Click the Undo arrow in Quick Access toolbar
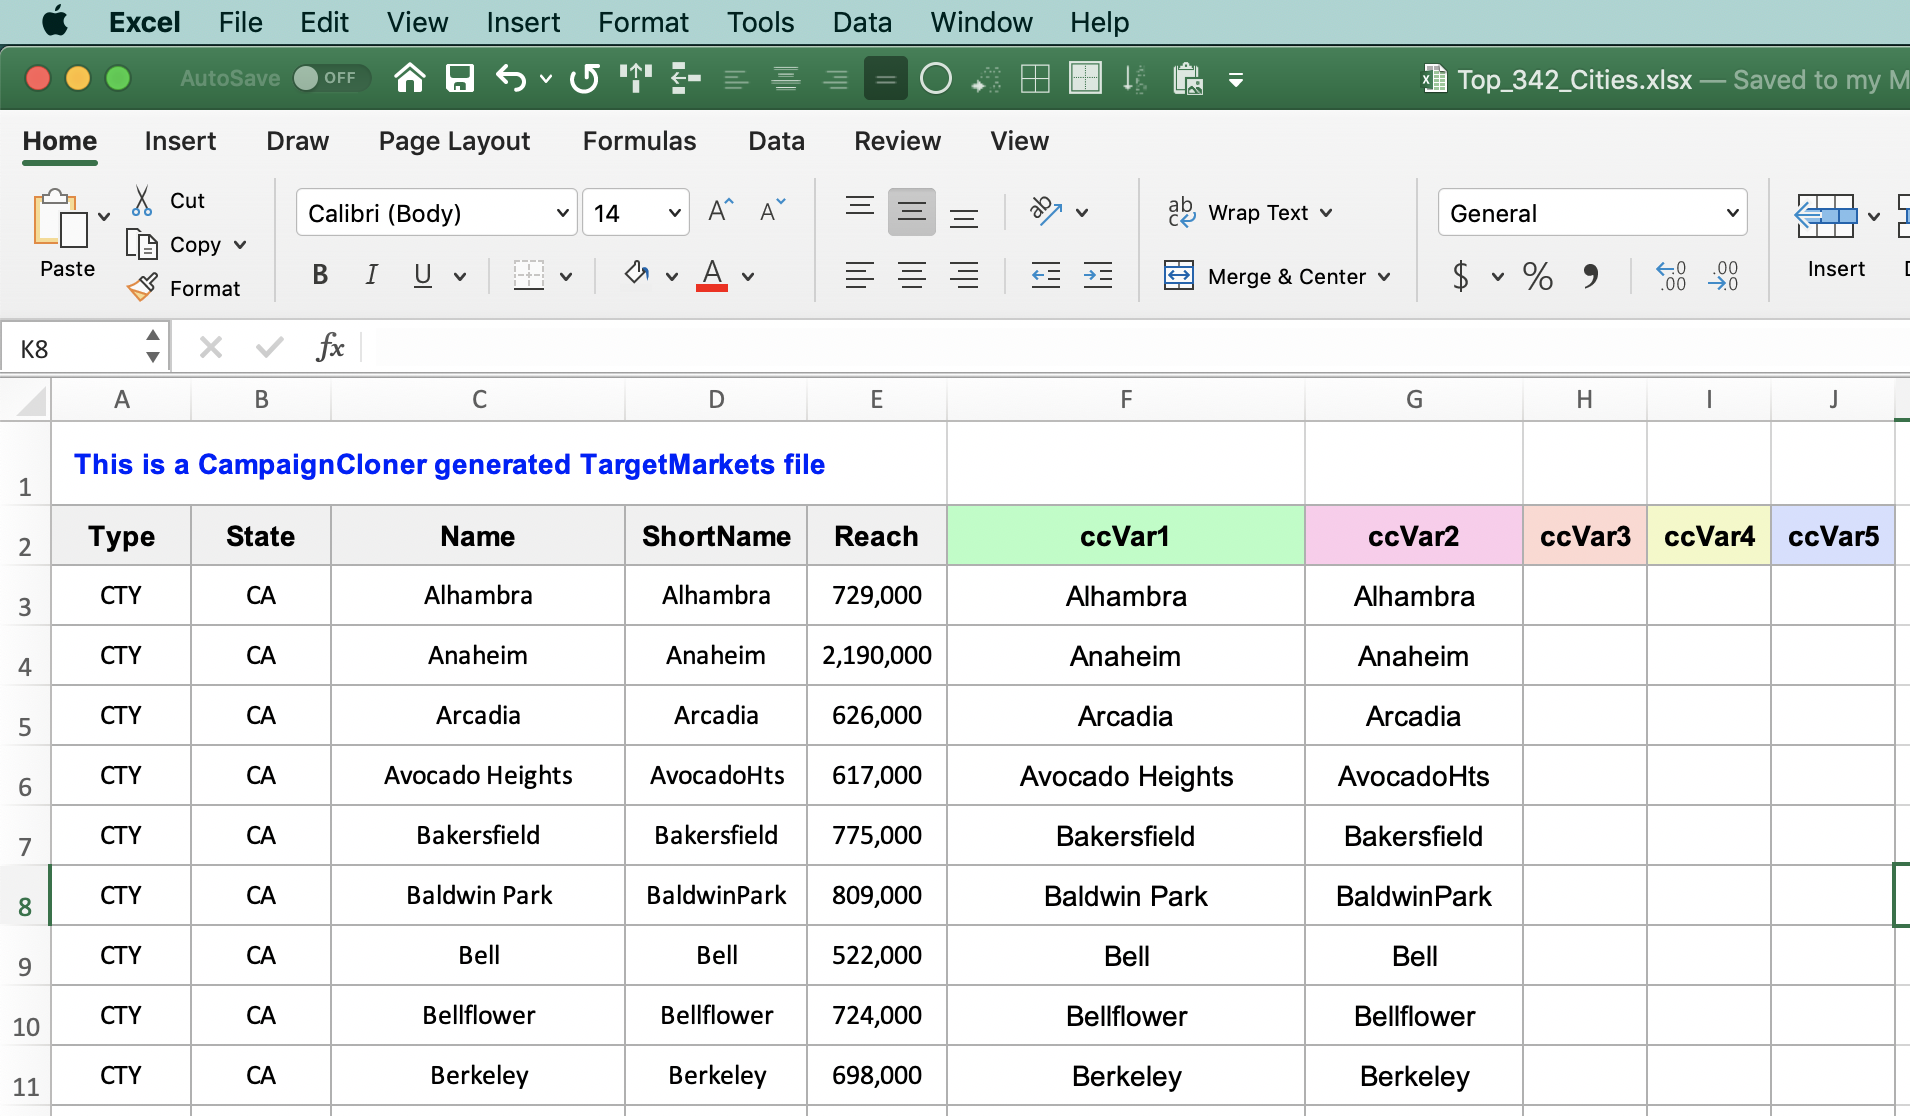This screenshot has height=1116, width=1910. pyautogui.click(x=512, y=78)
